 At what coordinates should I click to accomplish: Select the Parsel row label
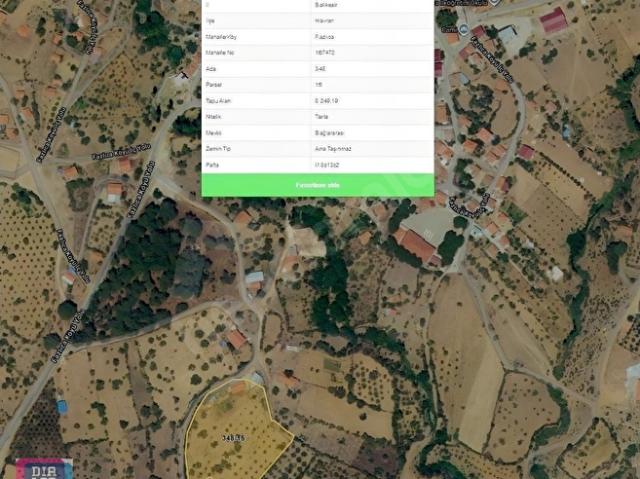[x=213, y=84]
